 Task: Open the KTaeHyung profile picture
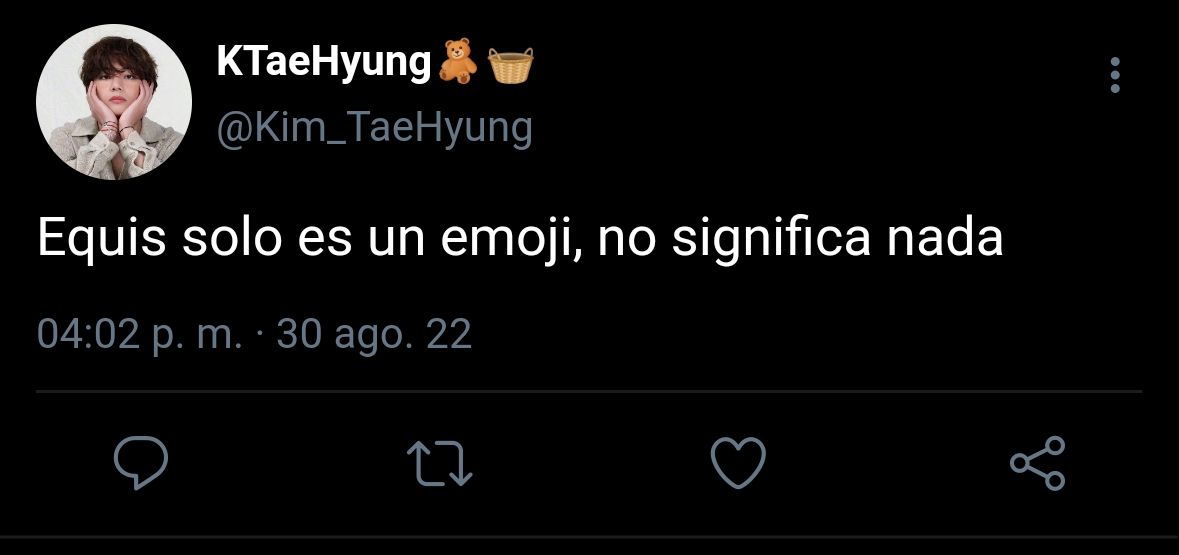pyautogui.click(x=114, y=102)
